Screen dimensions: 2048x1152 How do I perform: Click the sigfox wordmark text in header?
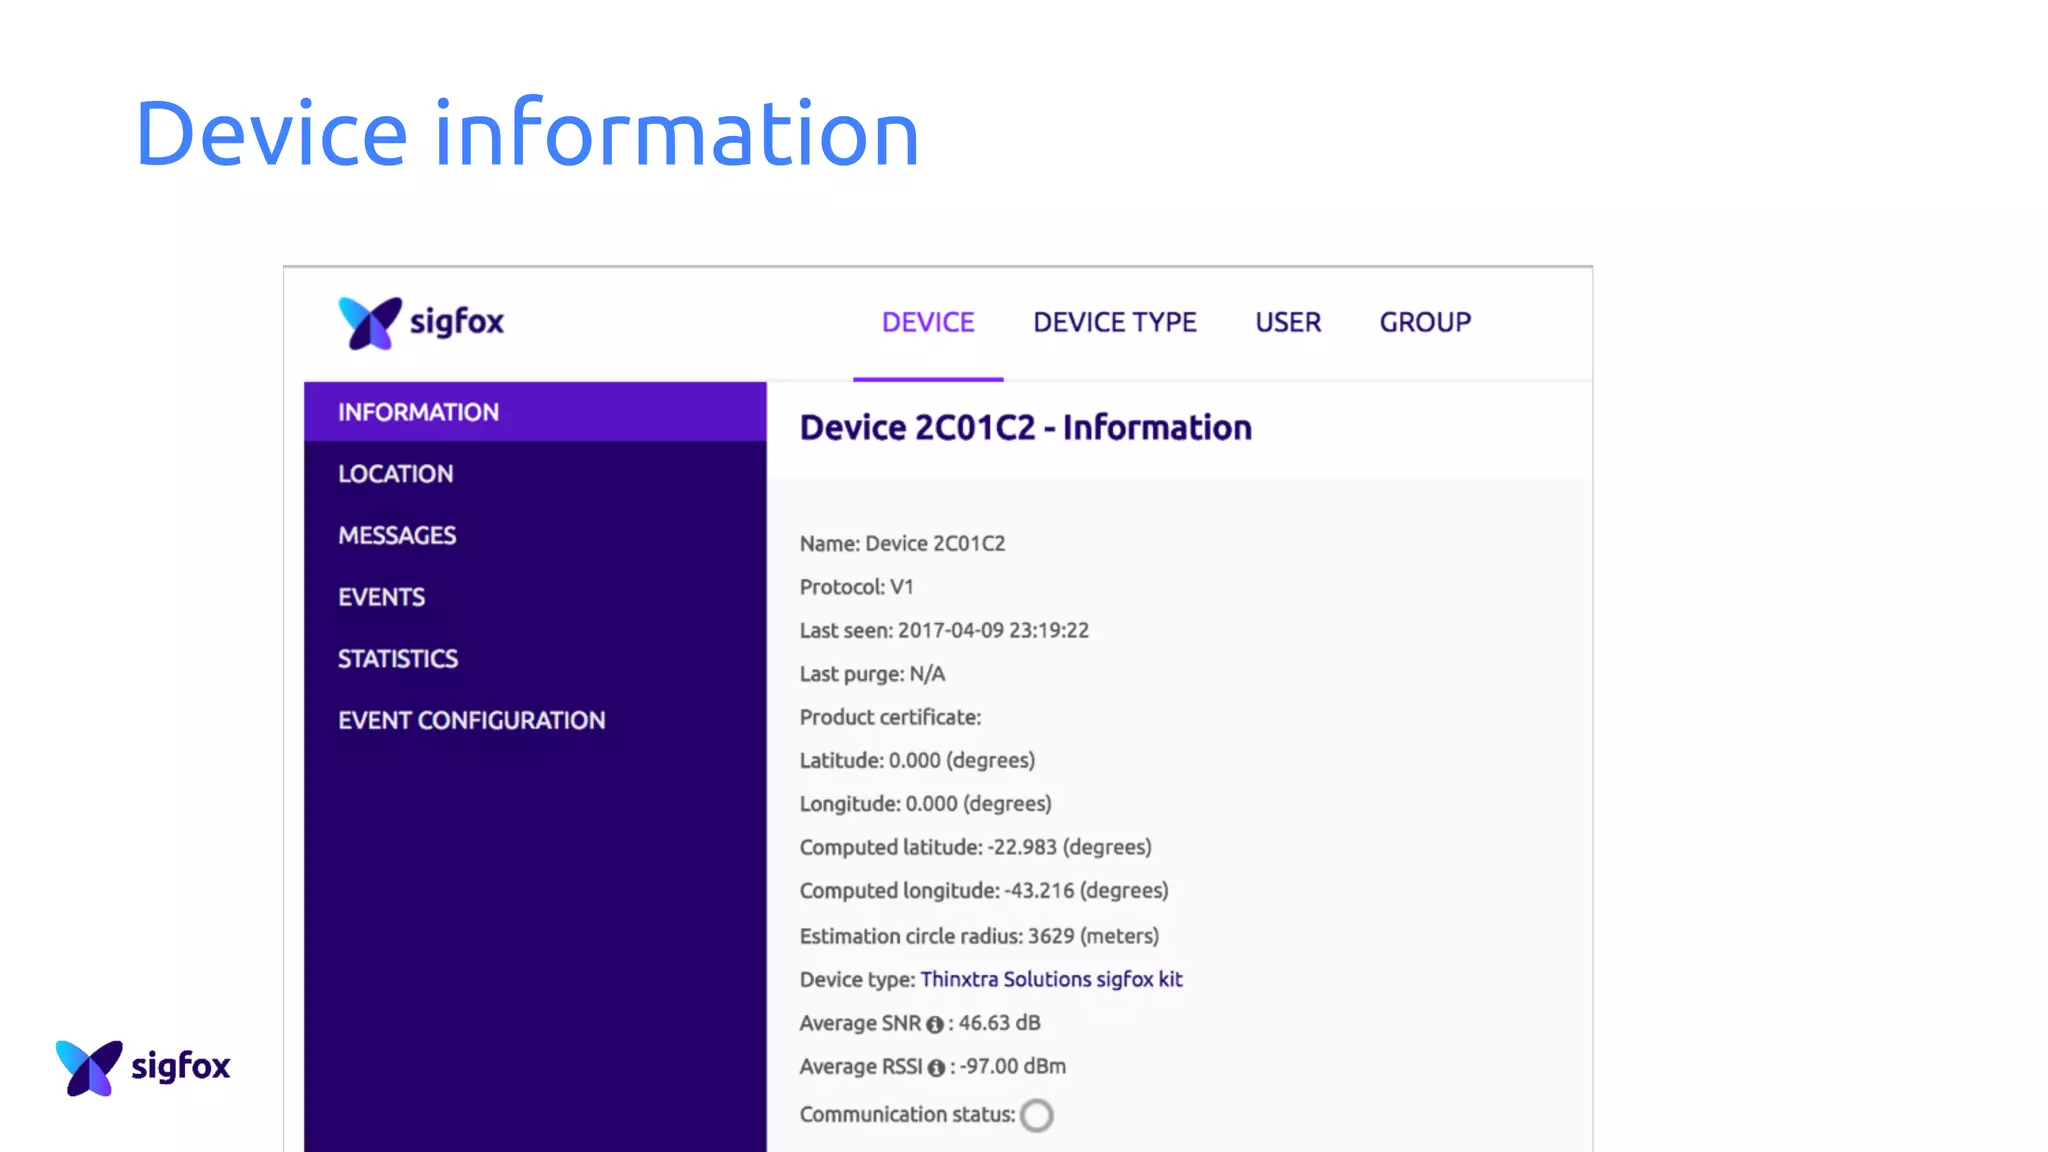tap(457, 322)
